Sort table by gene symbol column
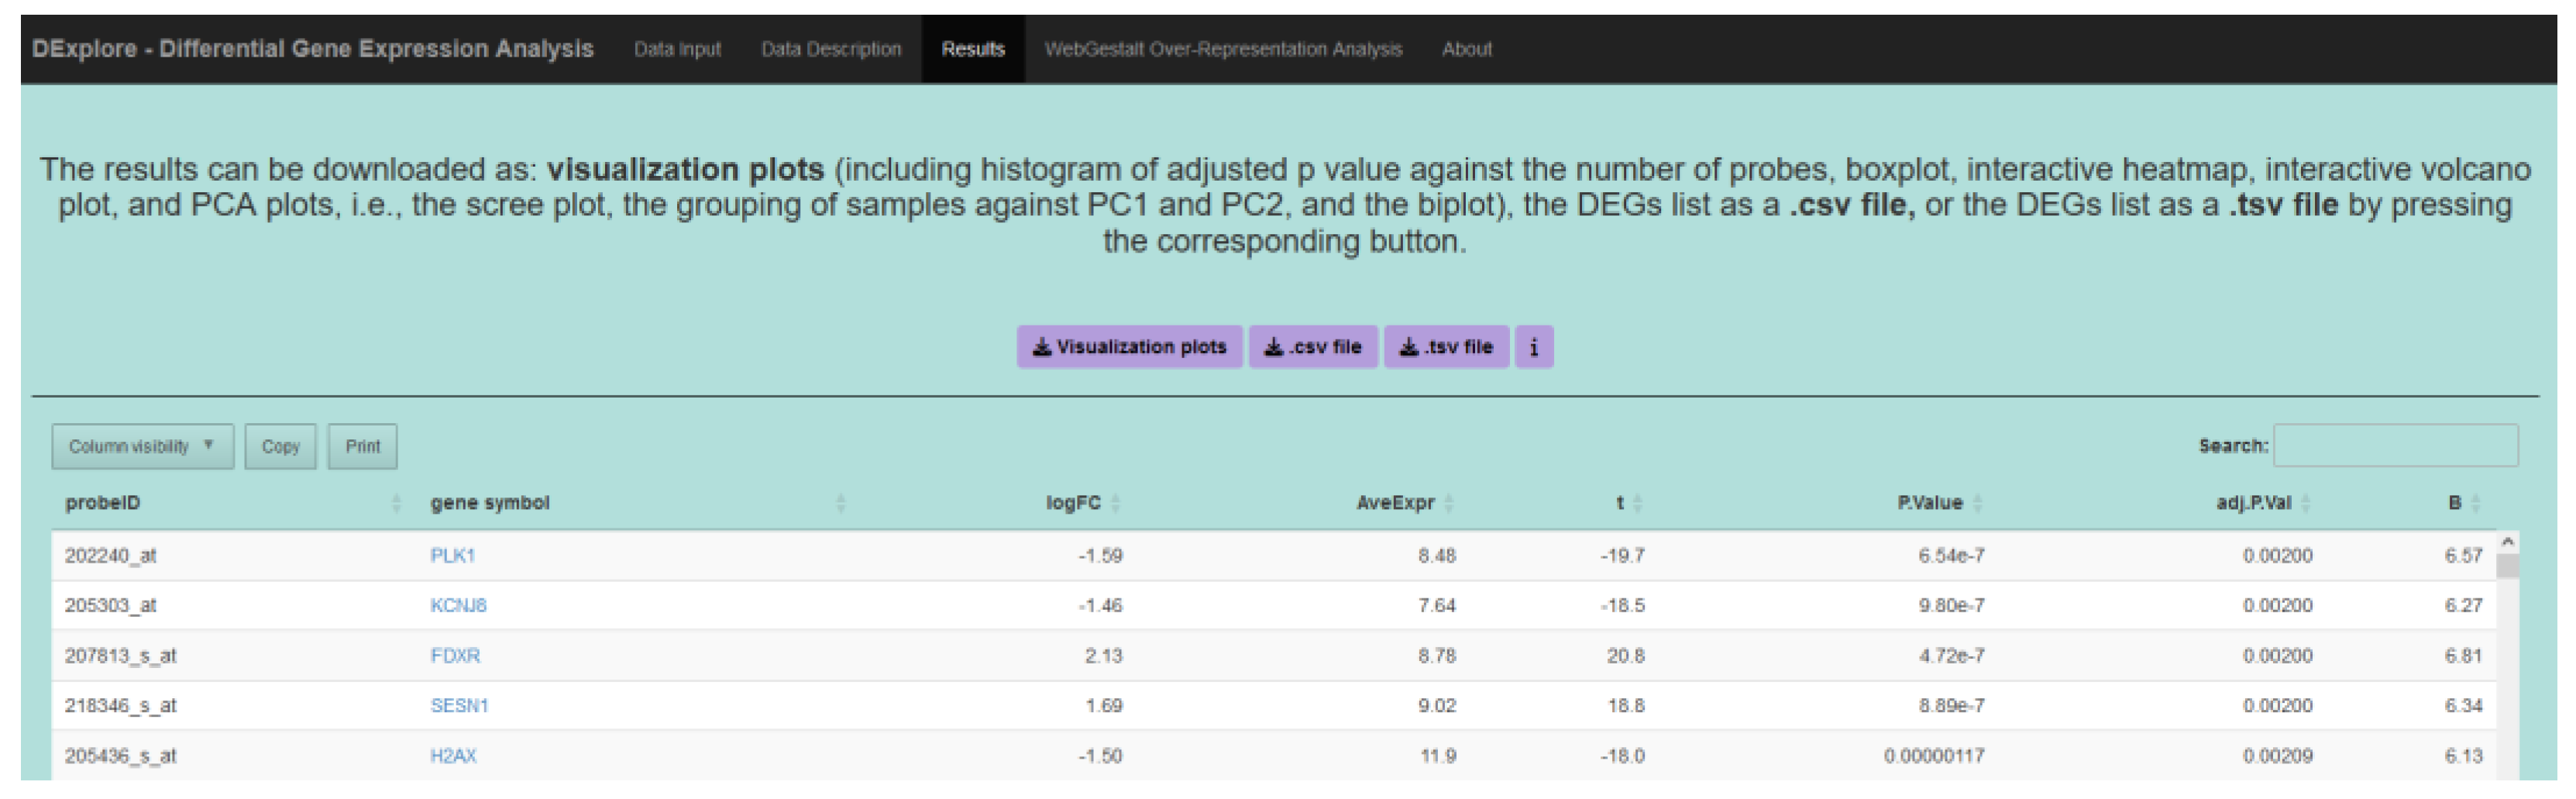The width and height of the screenshot is (2576, 799). pos(490,503)
